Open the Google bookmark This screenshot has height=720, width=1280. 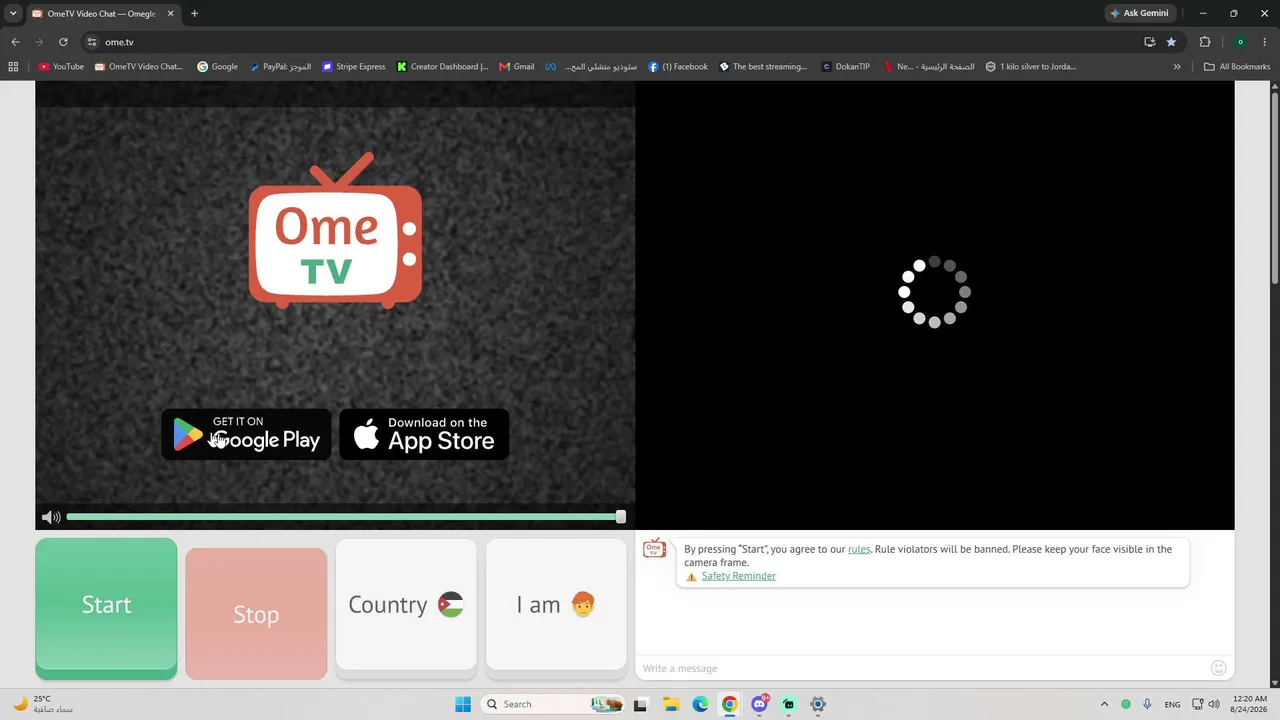coord(217,67)
